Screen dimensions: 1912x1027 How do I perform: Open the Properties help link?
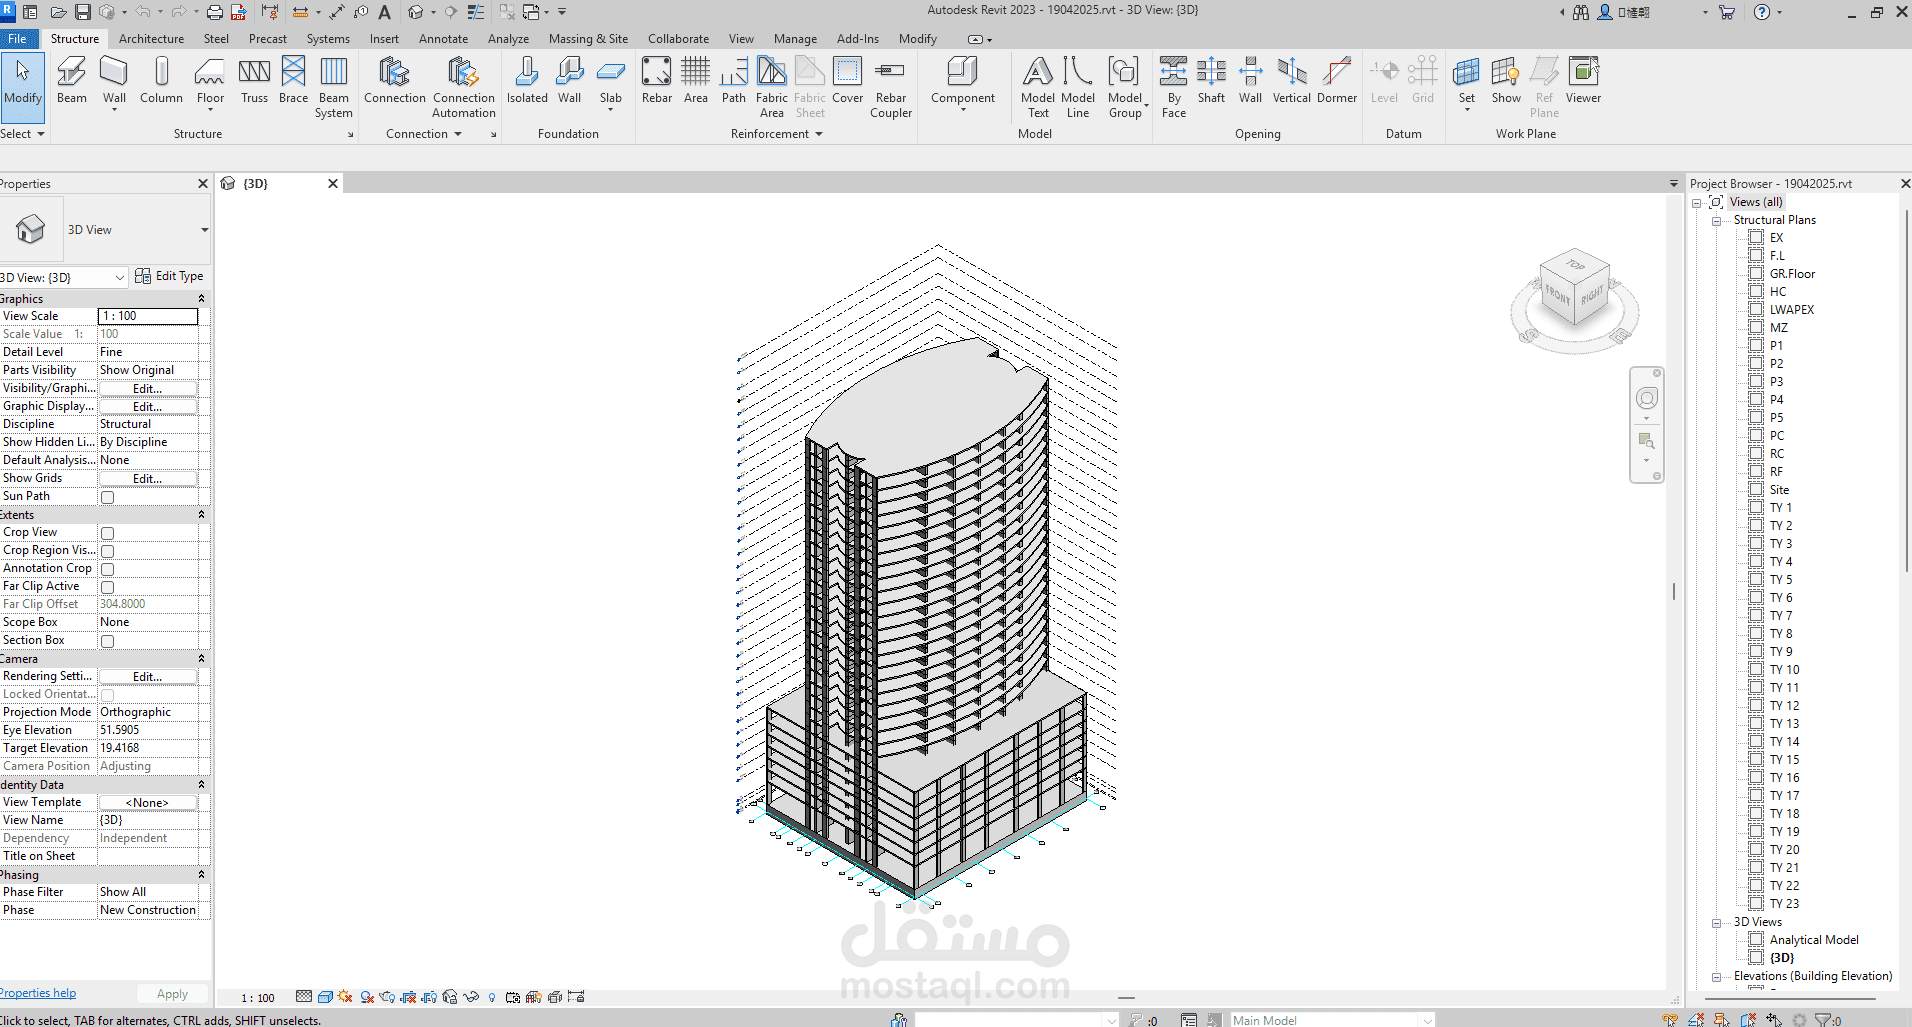coord(38,993)
